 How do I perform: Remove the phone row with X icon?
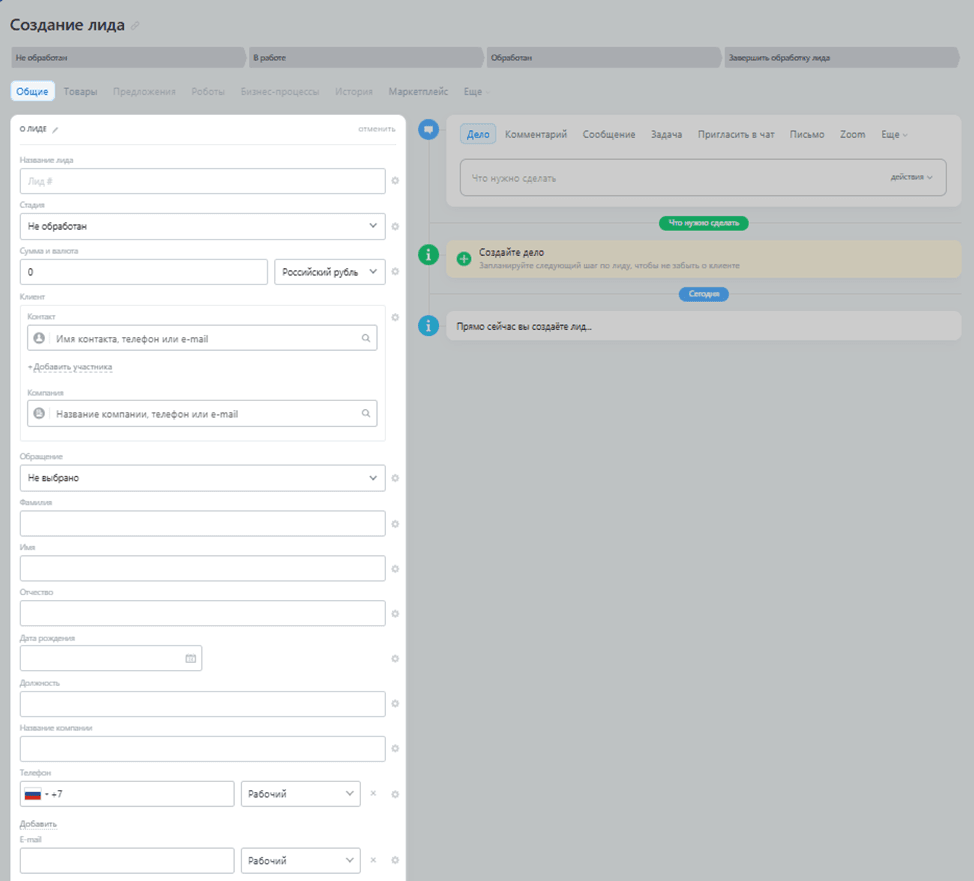coord(373,793)
